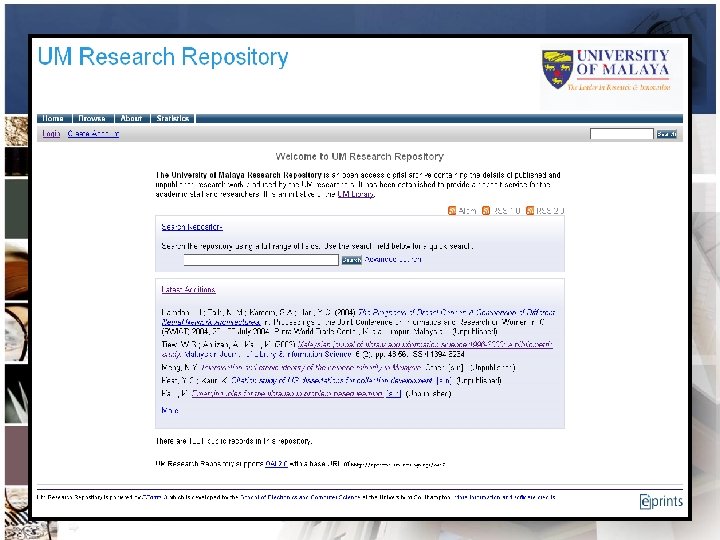Open the About menu item
720x540 pixels.
coord(131,118)
